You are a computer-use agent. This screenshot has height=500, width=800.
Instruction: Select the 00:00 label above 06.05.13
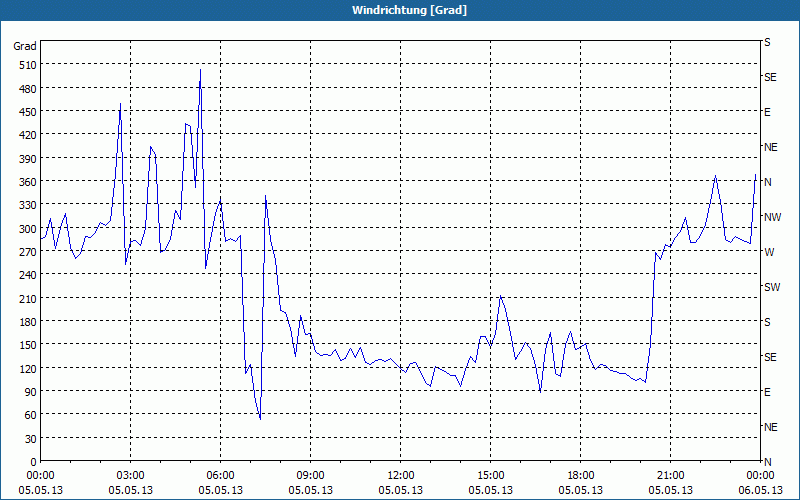(760, 476)
